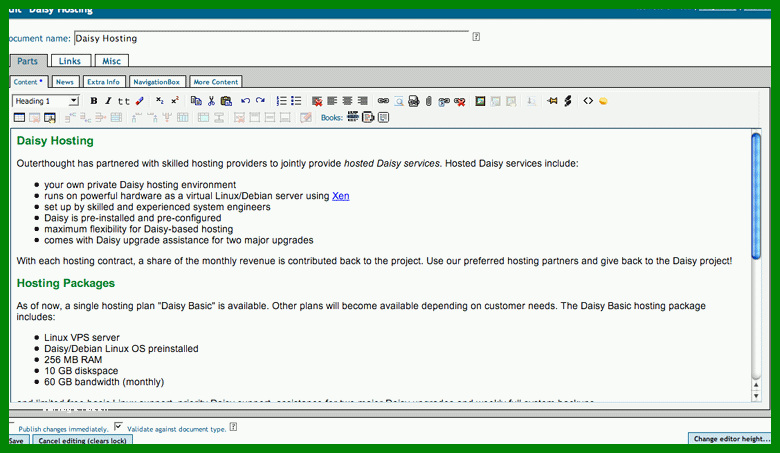Focus the Document name input field
Viewport: 780px width, 453px height.
pyautogui.click(x=272, y=38)
